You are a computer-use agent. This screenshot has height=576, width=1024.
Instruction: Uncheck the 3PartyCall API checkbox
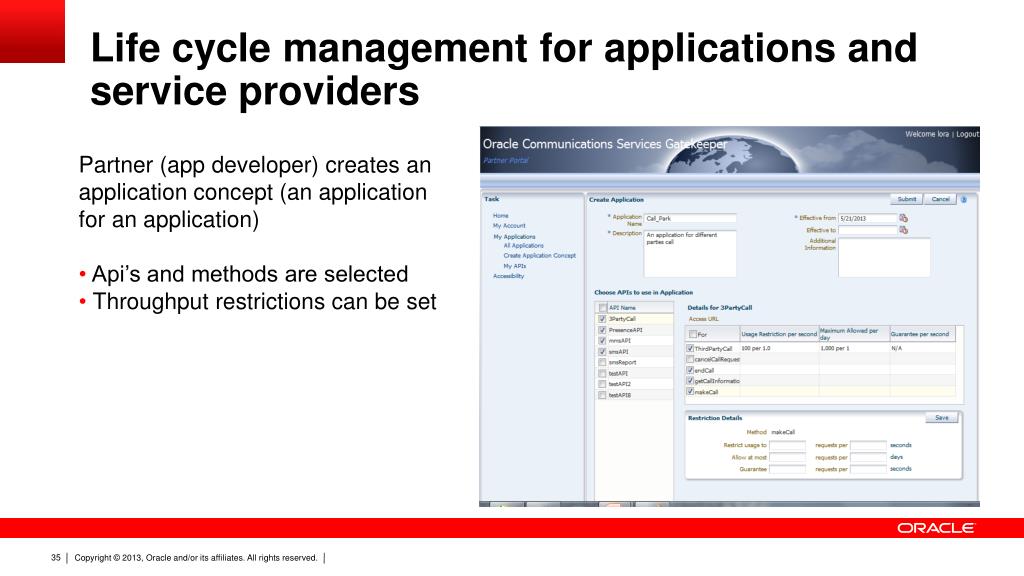(x=602, y=319)
